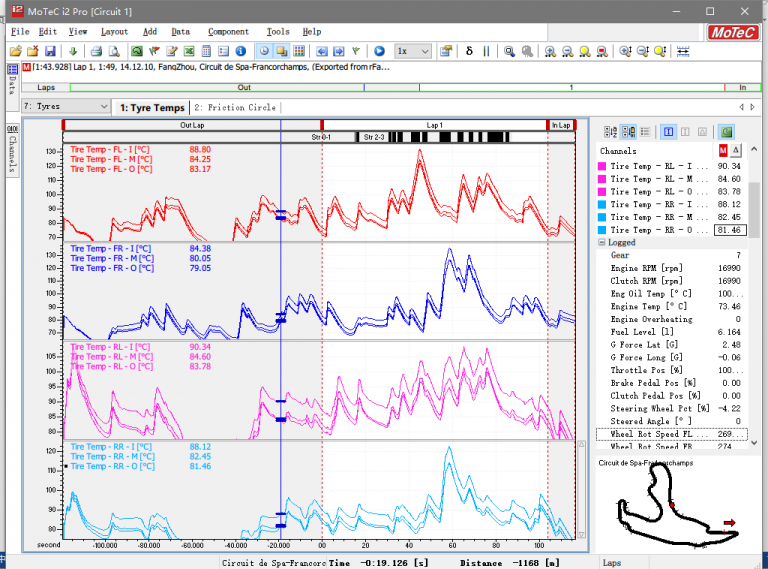Click the sort channels A-Z icon
This screenshot has width=768, height=569.
pyautogui.click(x=611, y=132)
